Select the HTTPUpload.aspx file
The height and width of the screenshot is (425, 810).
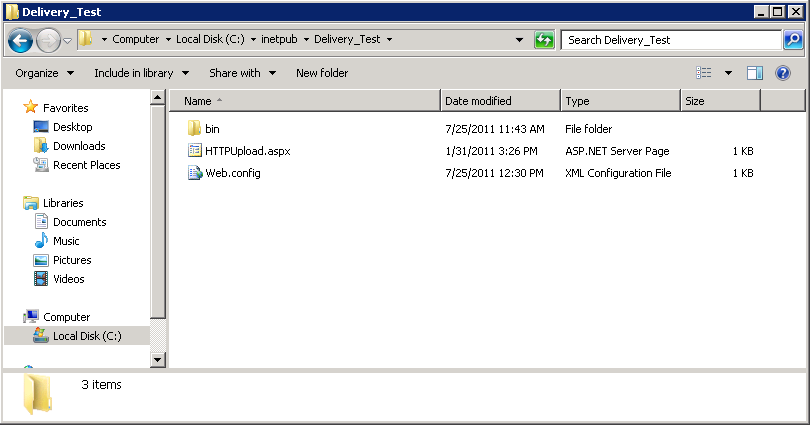pos(246,151)
